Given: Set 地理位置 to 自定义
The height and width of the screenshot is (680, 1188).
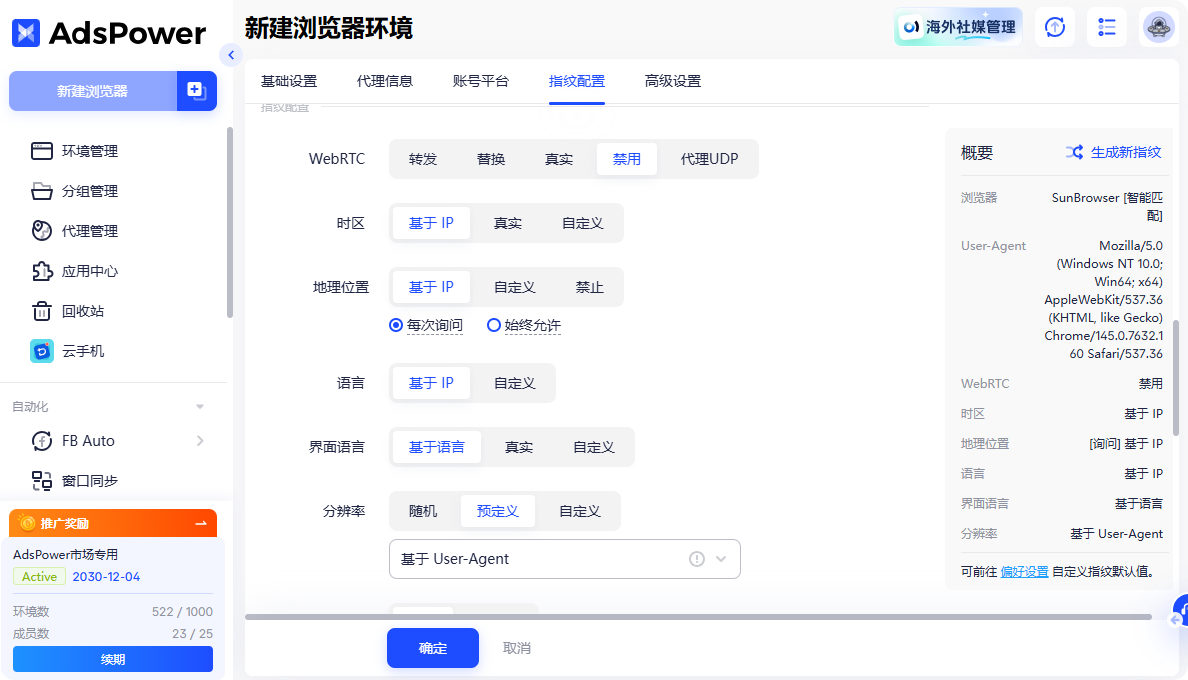Looking at the screenshot, I should point(514,287).
